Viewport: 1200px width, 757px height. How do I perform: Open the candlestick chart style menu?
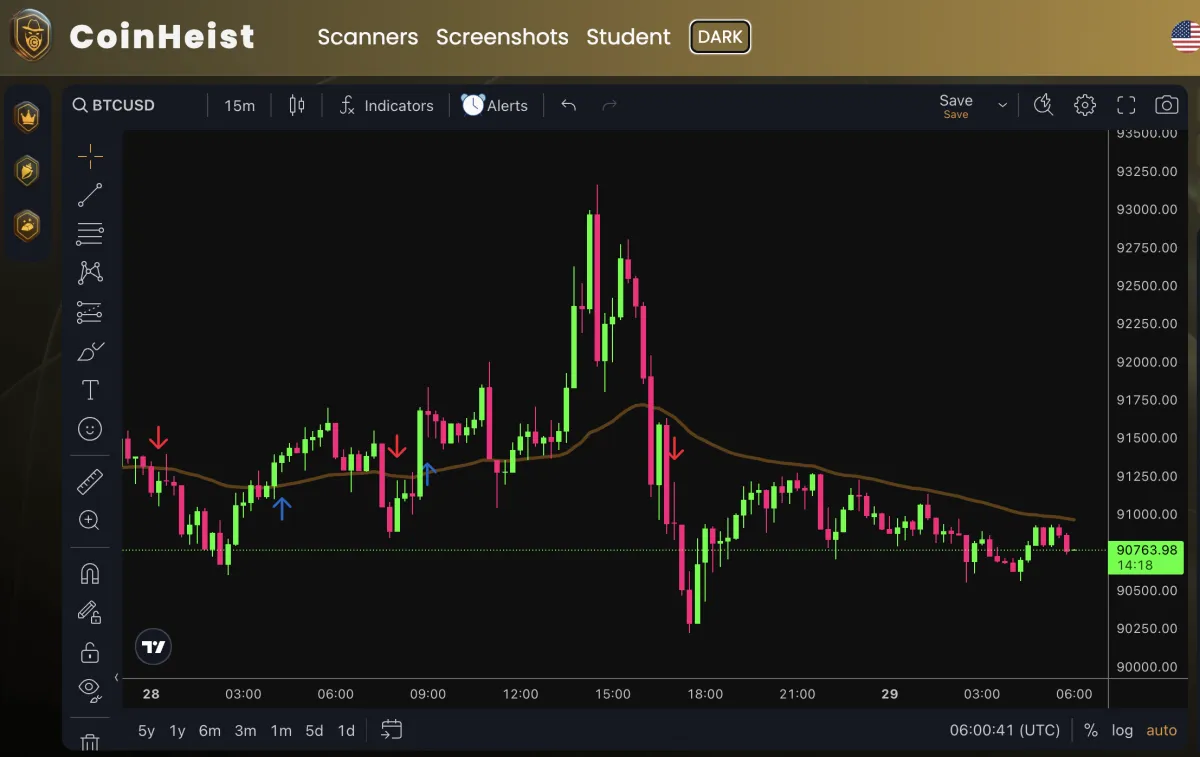pyautogui.click(x=296, y=105)
